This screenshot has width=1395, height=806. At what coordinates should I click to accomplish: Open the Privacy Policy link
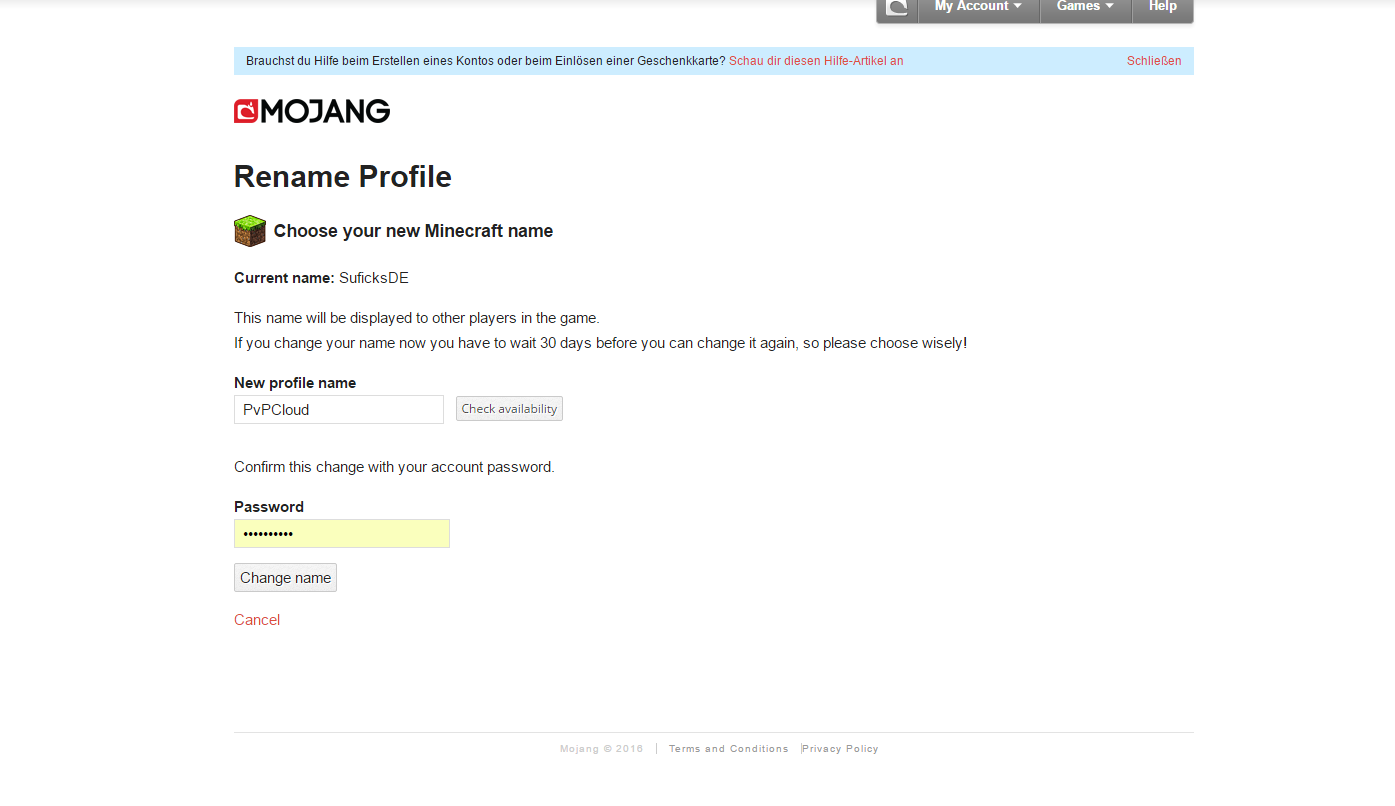point(841,749)
